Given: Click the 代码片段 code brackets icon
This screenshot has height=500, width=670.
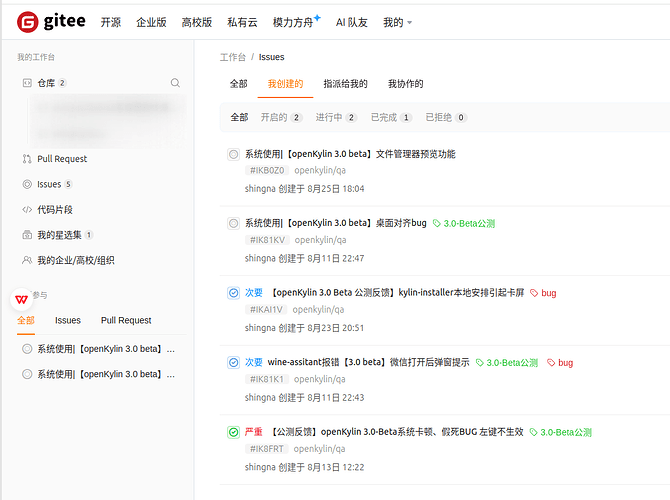Looking at the screenshot, I should tap(27, 209).
